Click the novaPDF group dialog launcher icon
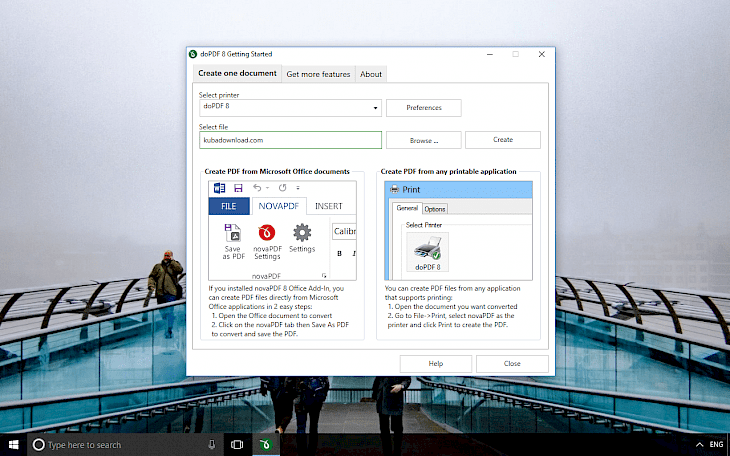The image size is (730, 456). (324, 276)
